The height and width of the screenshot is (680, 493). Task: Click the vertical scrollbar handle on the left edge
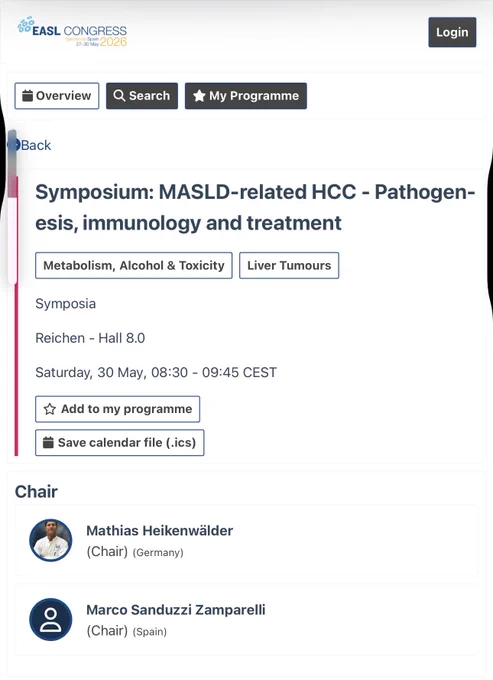(x=13, y=207)
